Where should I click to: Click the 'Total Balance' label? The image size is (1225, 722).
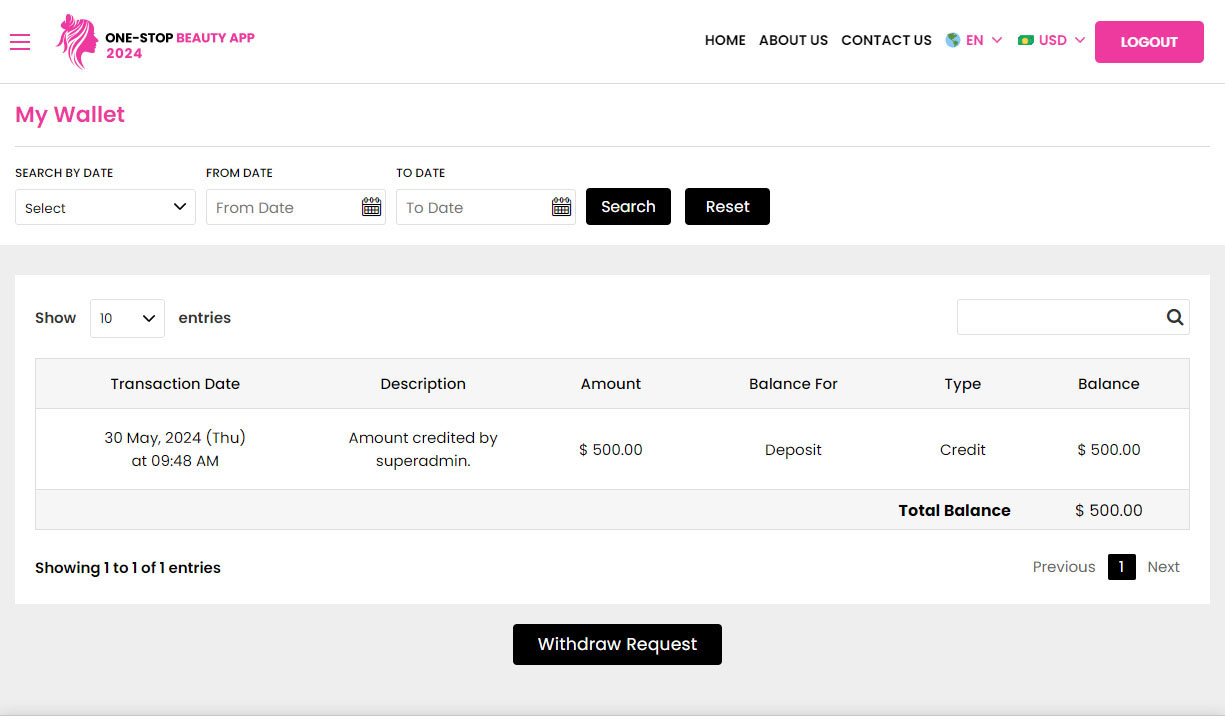click(954, 510)
